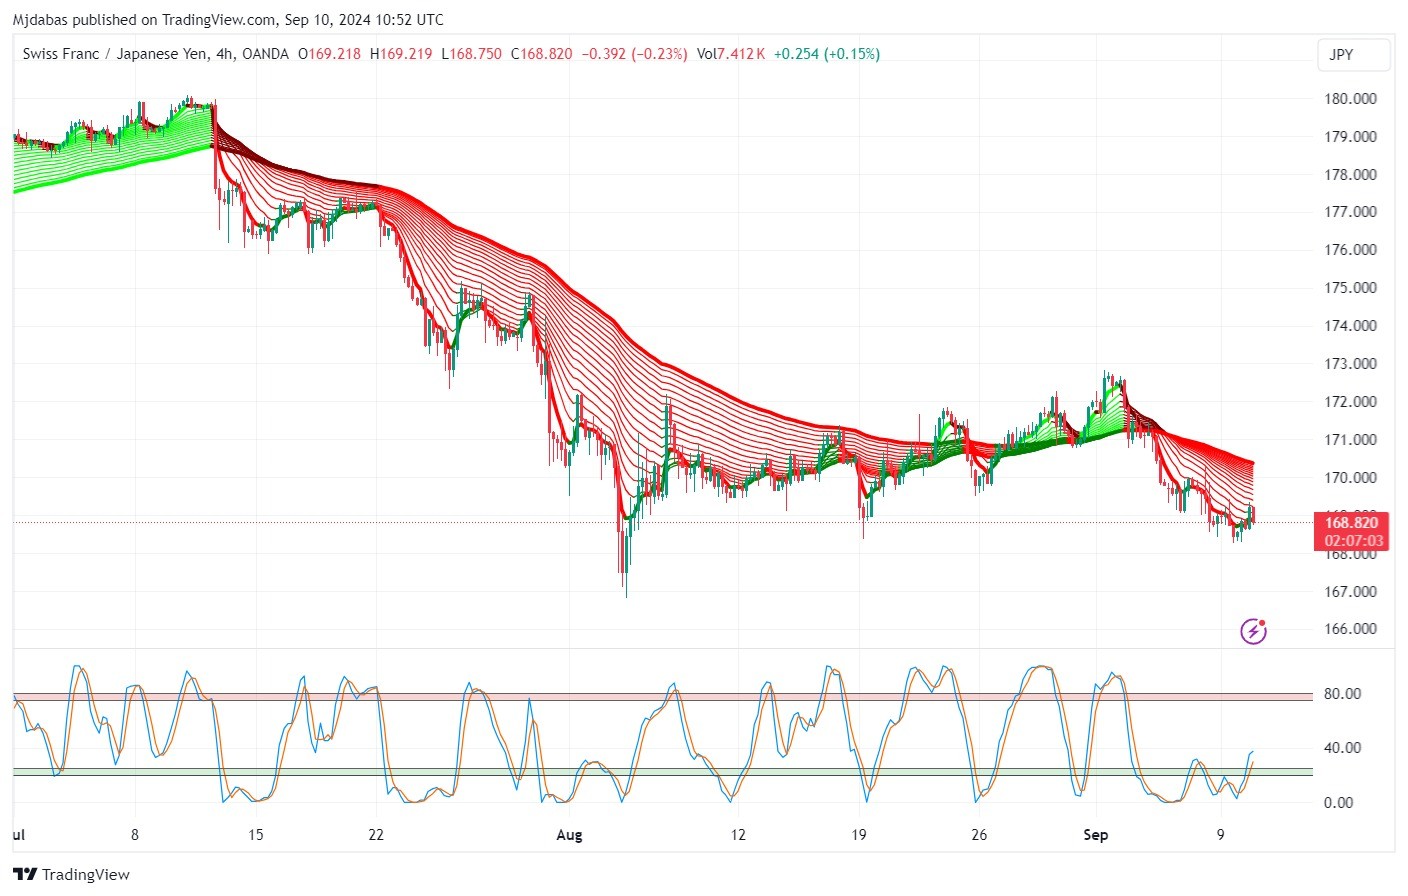The image size is (1408, 896).
Task: Click the Vol 7.412K volume readout
Action: 731,54
